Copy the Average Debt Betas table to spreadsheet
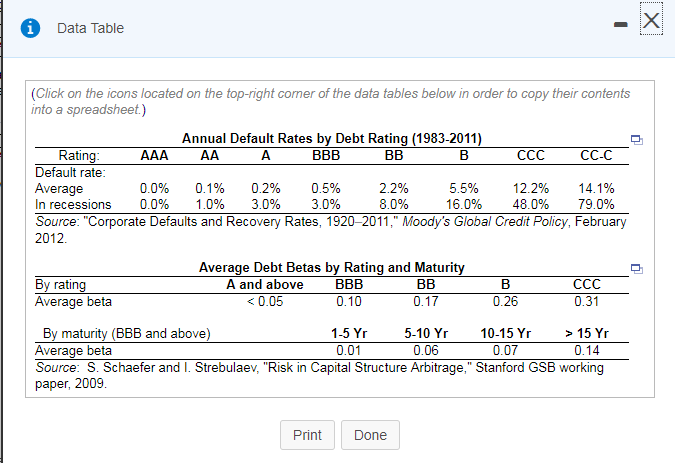The height and width of the screenshot is (463, 675). click(x=637, y=269)
